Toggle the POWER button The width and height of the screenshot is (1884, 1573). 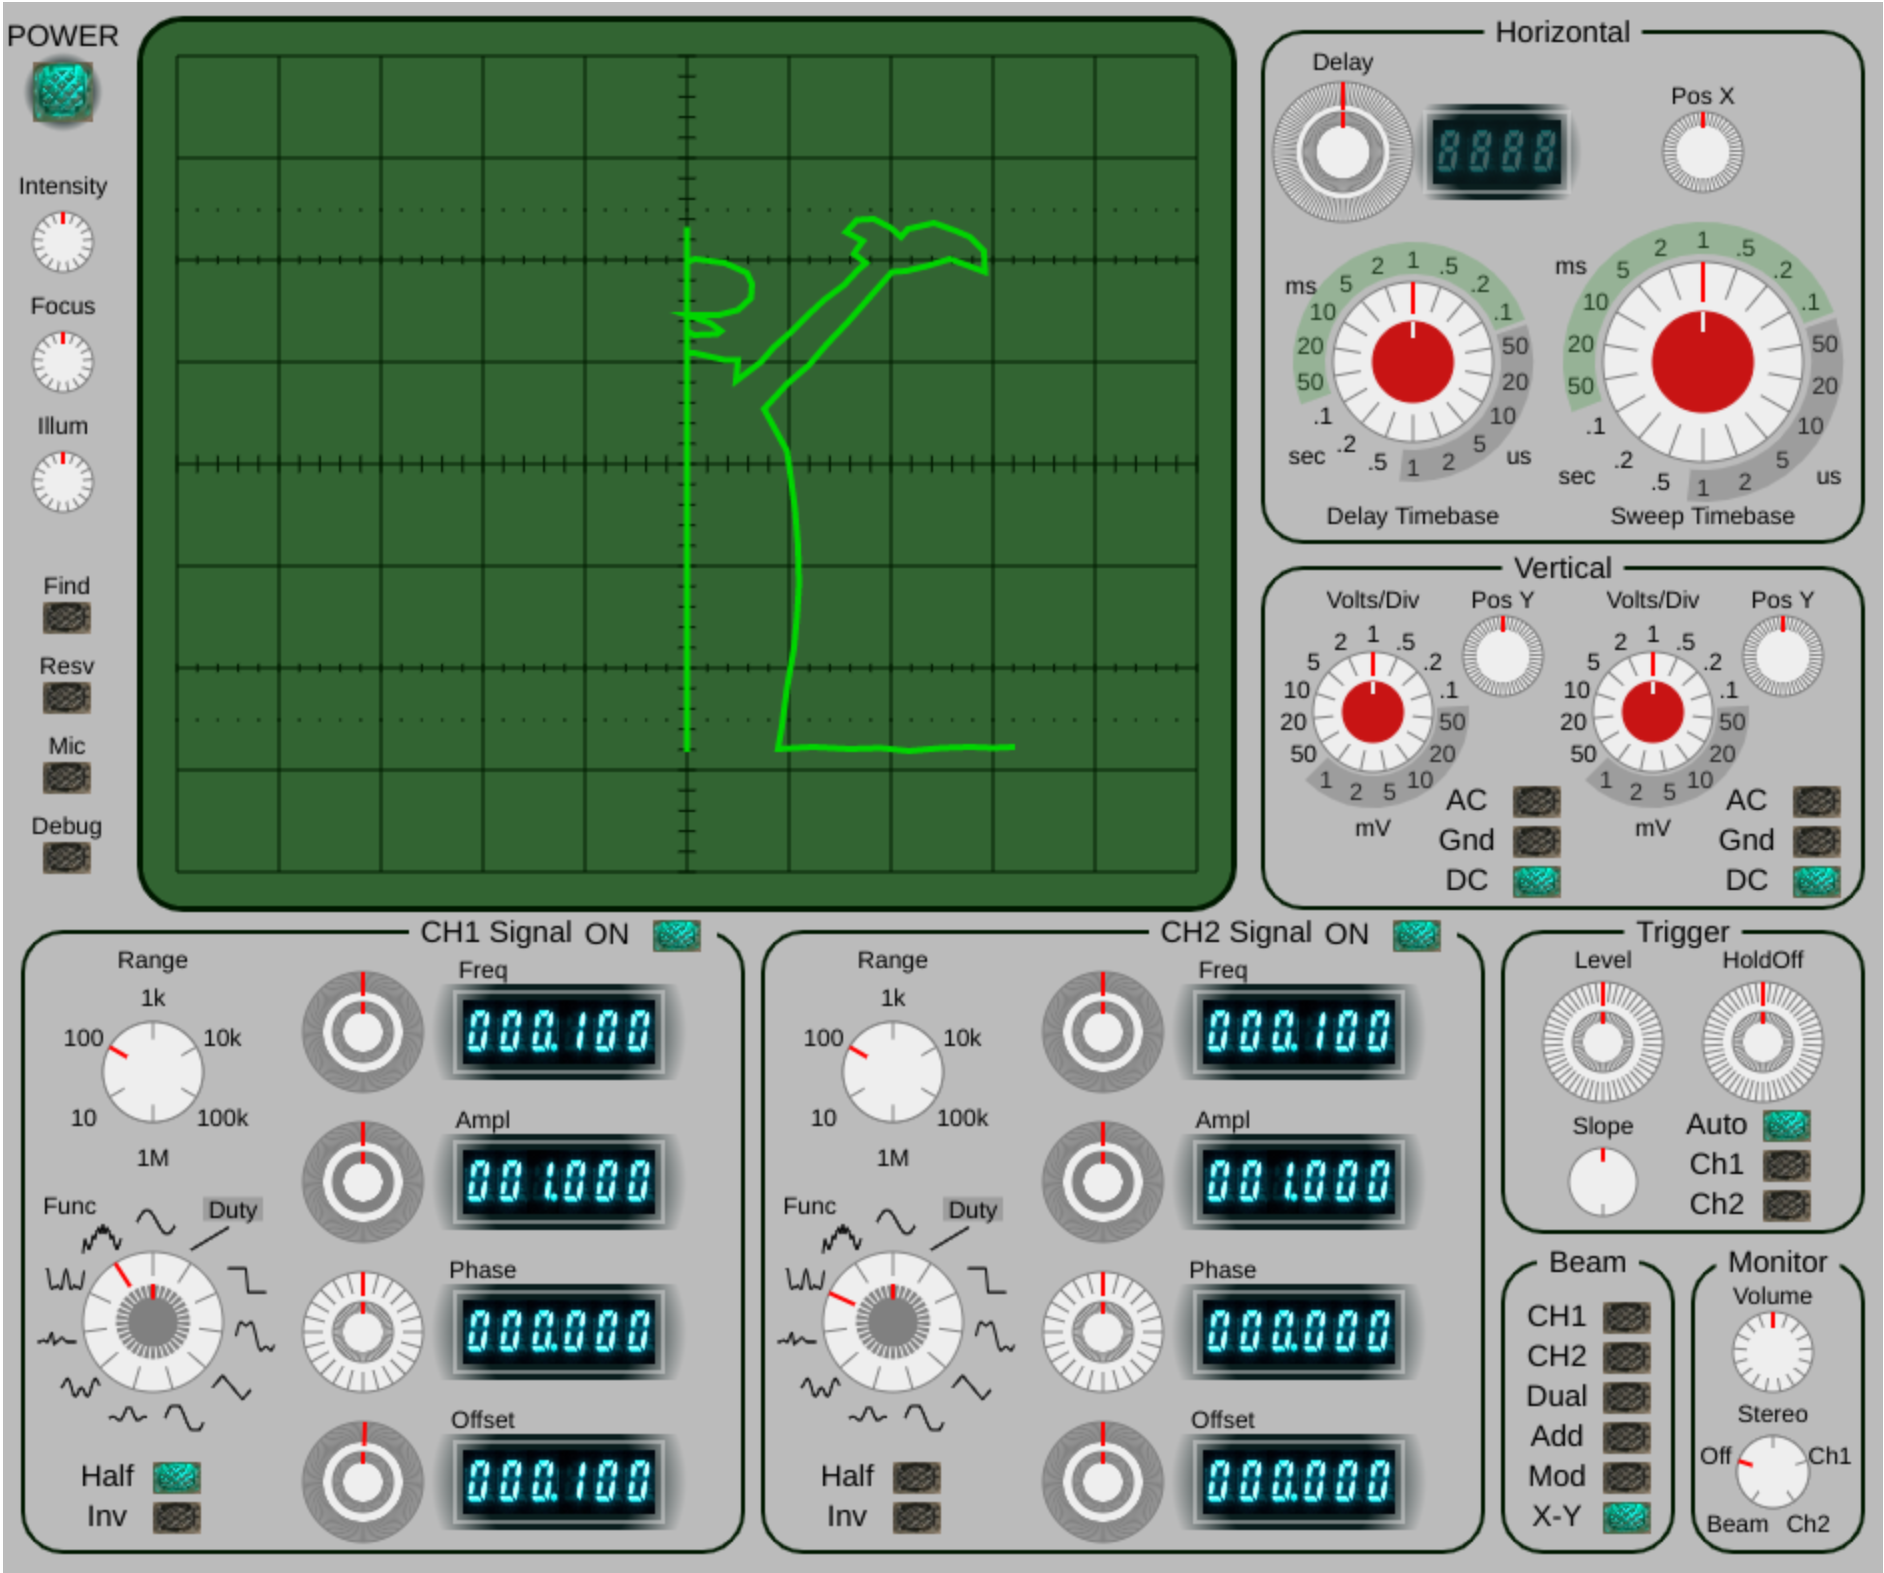[x=63, y=92]
